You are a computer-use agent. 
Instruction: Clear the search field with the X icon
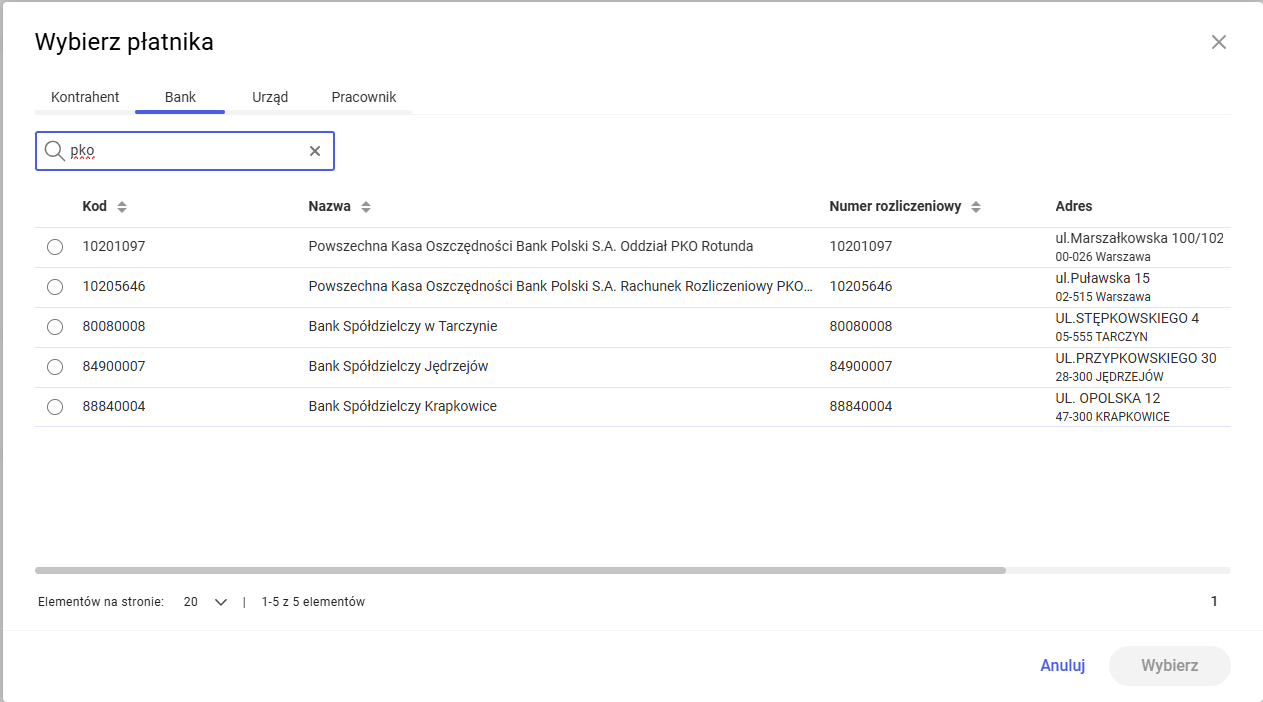point(315,151)
